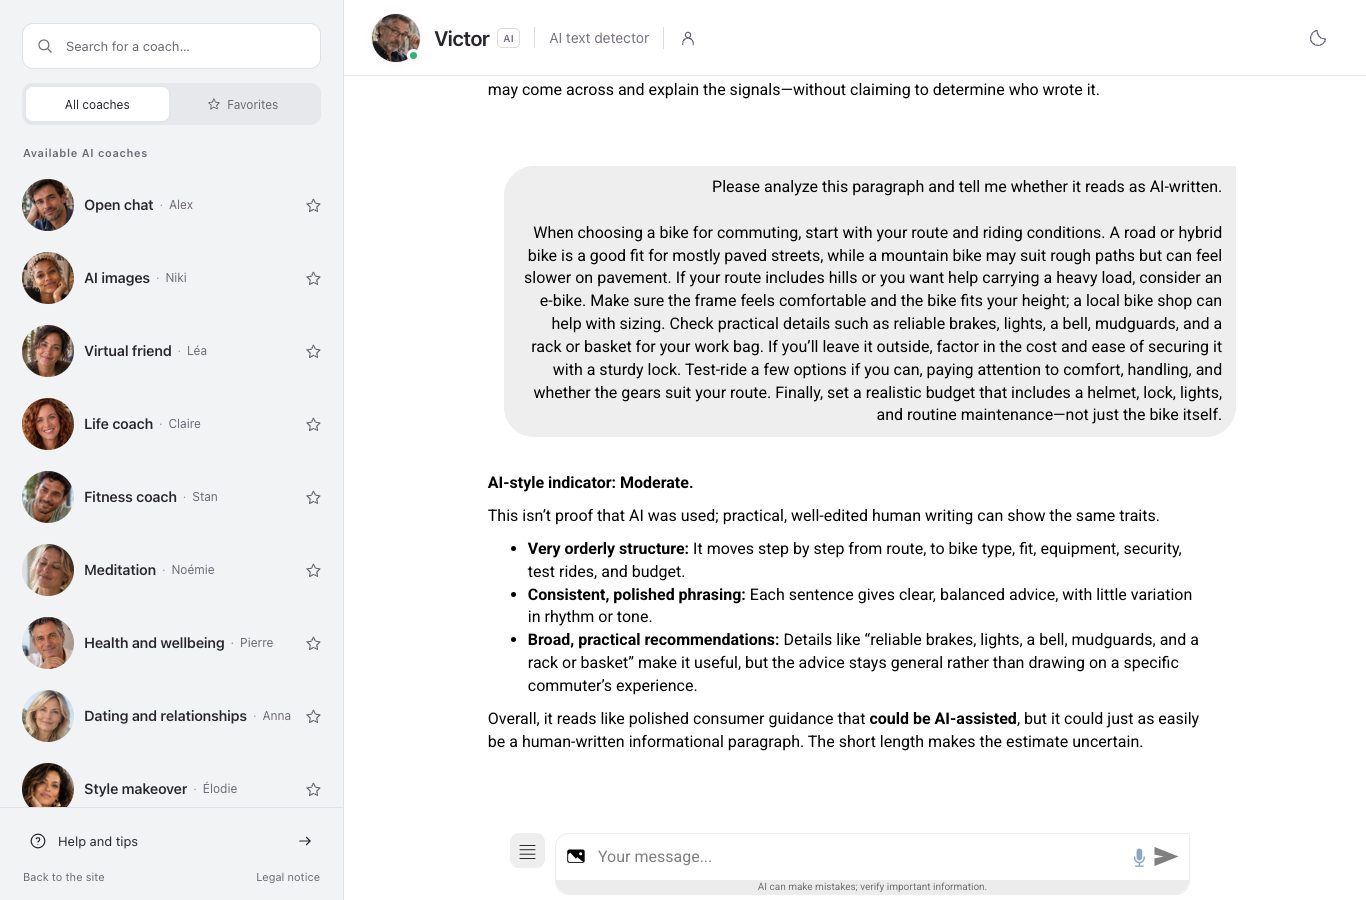
Task: Open the user profile icon in header
Action: click(x=688, y=38)
